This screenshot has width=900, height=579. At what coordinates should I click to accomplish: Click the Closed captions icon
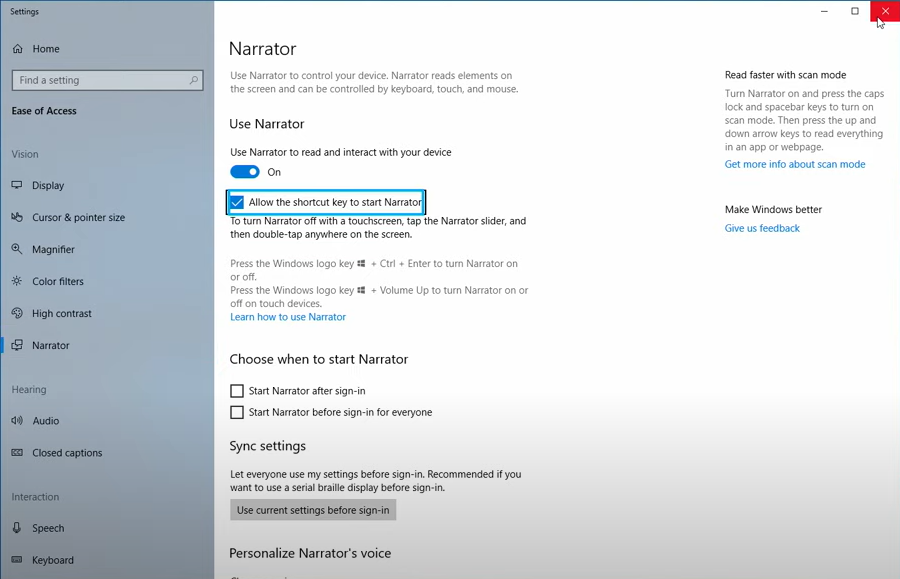pos(19,452)
